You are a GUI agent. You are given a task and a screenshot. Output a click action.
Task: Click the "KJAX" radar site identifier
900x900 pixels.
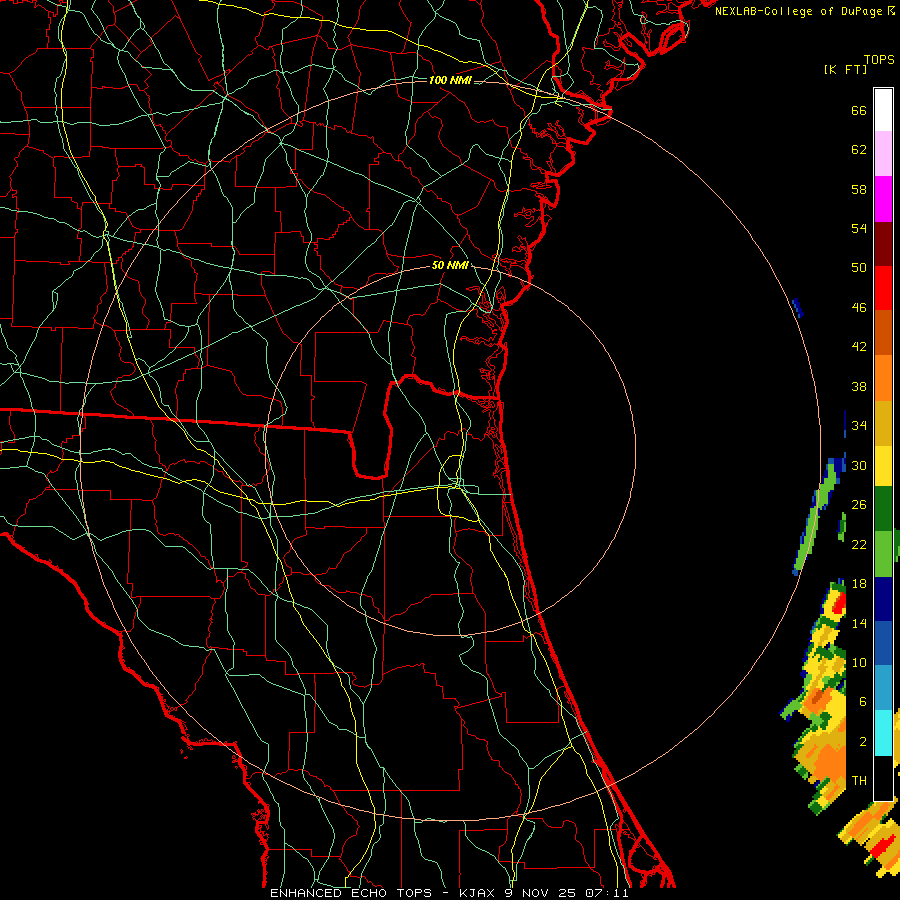479,893
